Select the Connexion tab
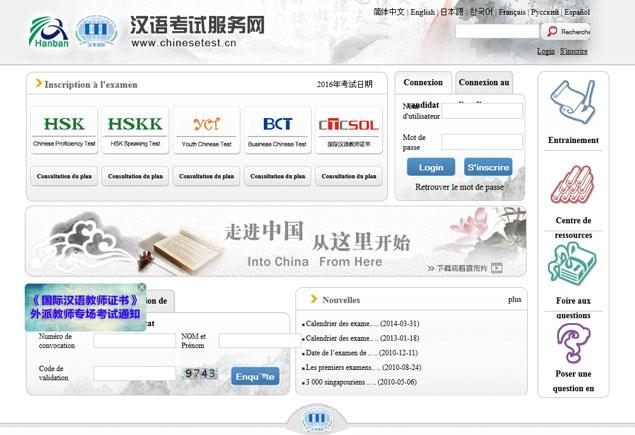Screen dimensions: 635x435 click(423, 83)
